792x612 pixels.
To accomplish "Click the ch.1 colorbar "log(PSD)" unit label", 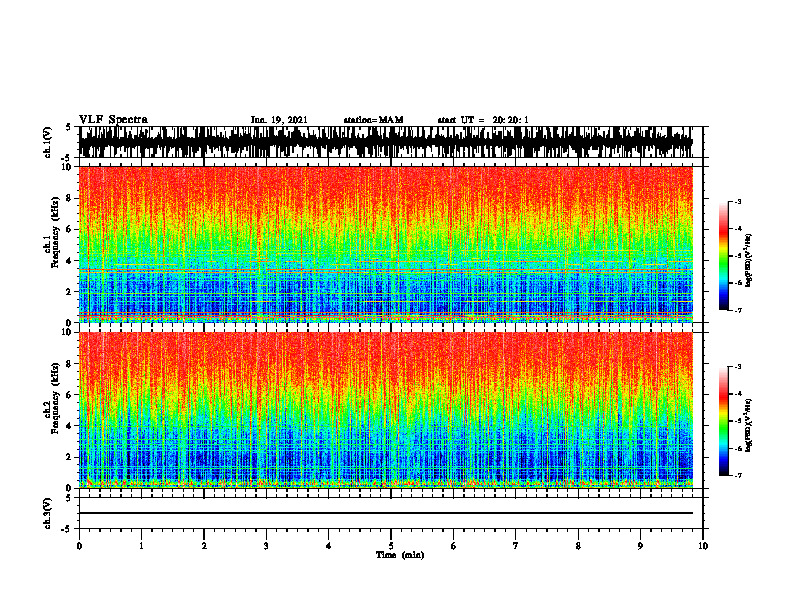I will pyautogui.click(x=749, y=261).
